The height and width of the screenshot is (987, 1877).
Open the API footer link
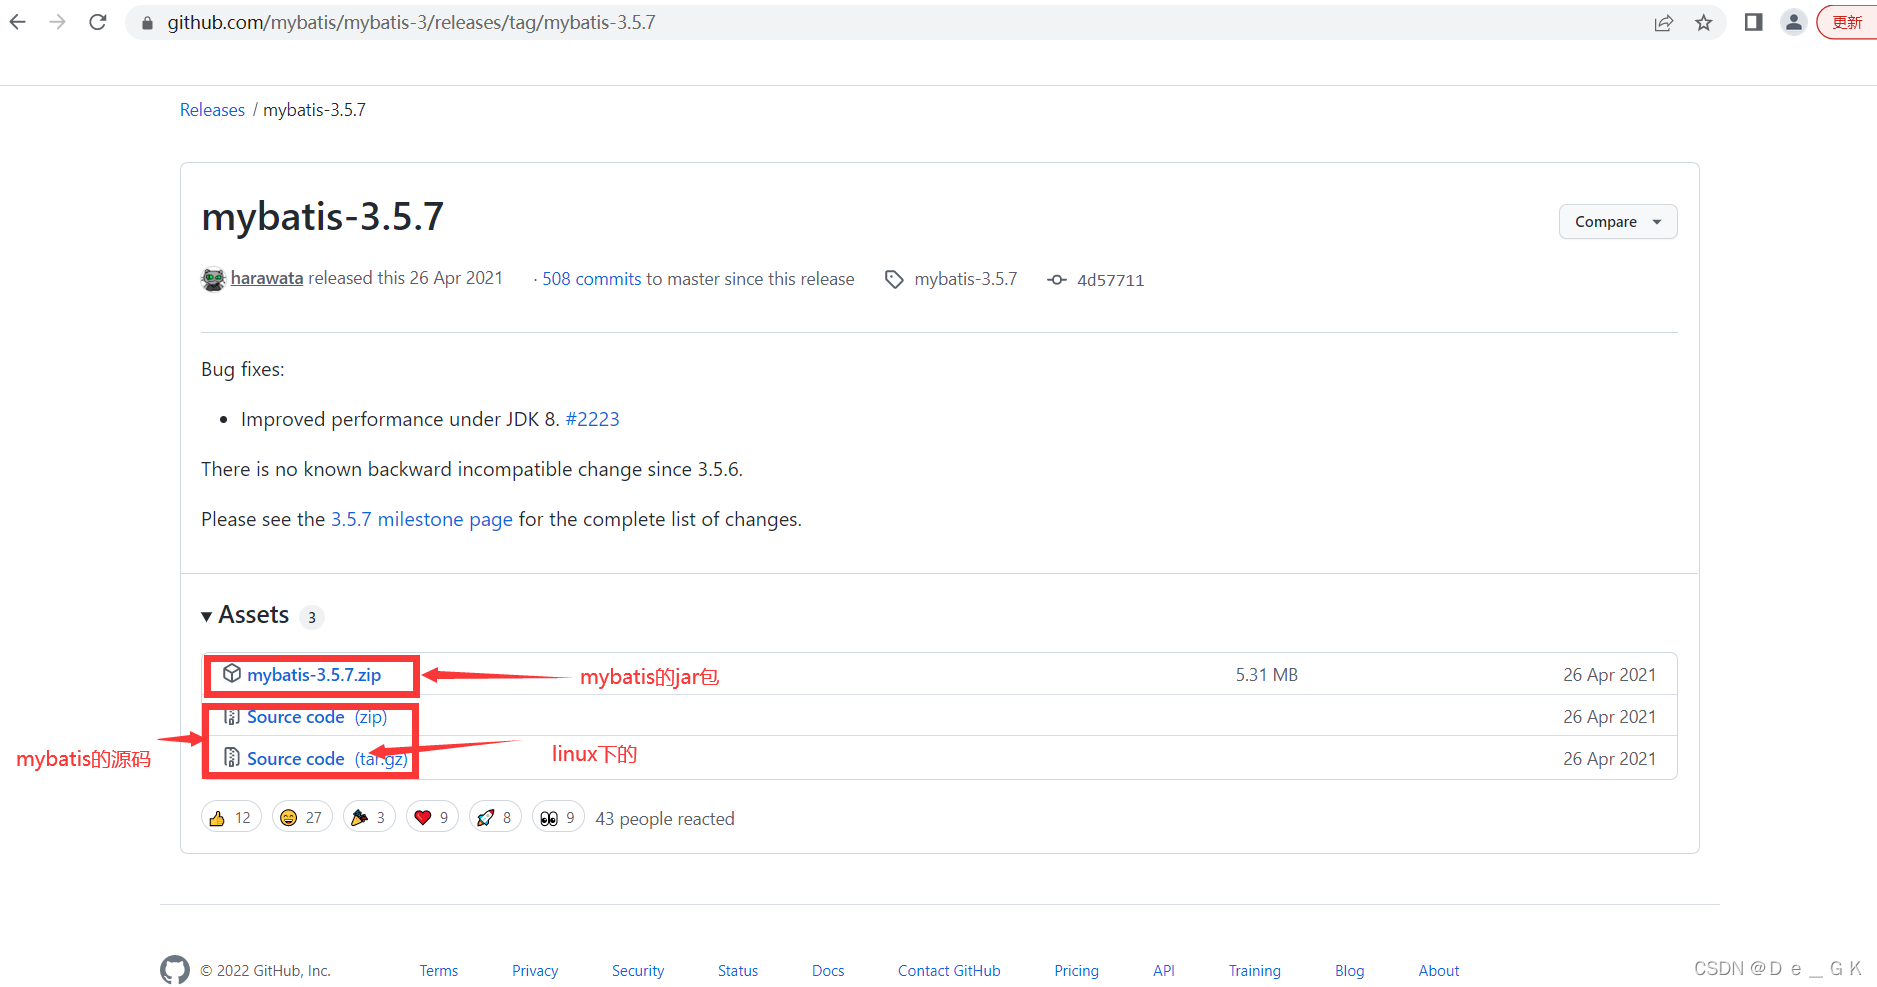tap(1164, 971)
